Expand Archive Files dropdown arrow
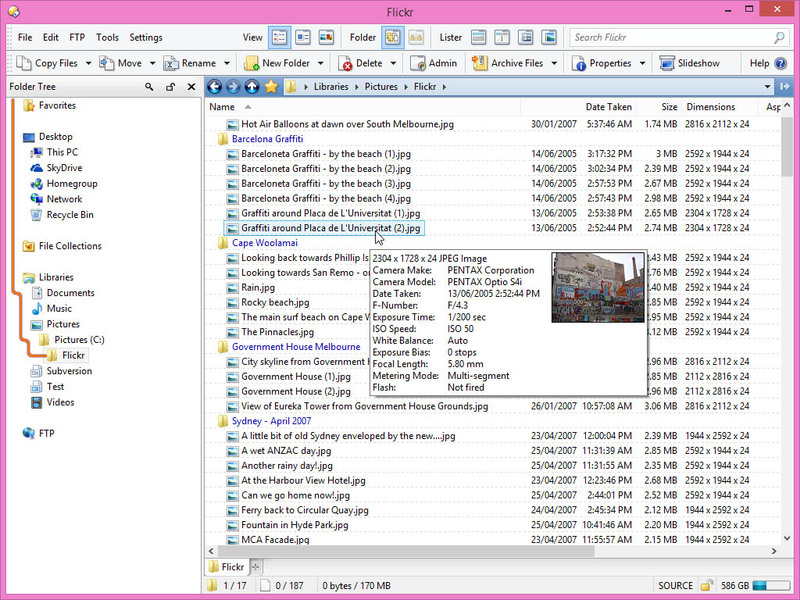This screenshot has width=800, height=600. (554, 63)
